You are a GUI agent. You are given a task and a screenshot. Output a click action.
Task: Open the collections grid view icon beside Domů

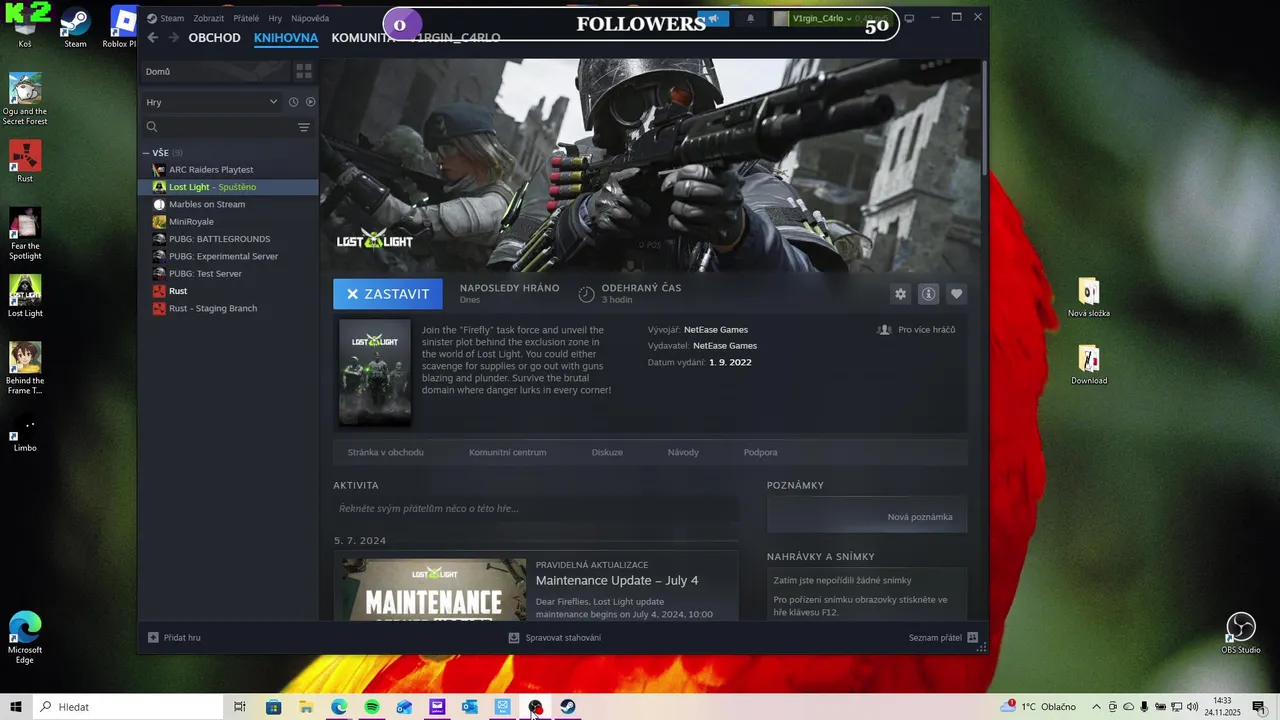click(x=304, y=71)
